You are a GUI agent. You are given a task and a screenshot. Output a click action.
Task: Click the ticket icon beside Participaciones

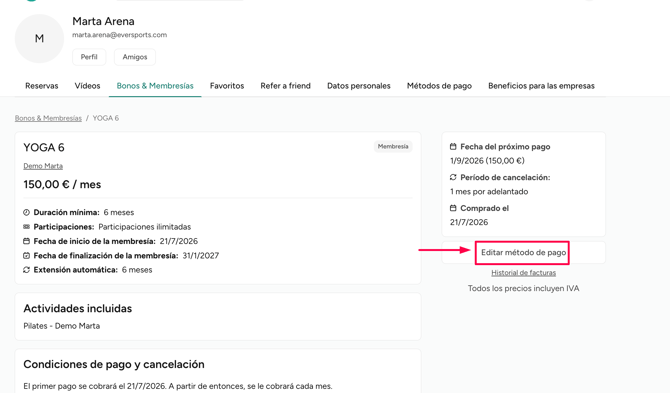point(26,227)
